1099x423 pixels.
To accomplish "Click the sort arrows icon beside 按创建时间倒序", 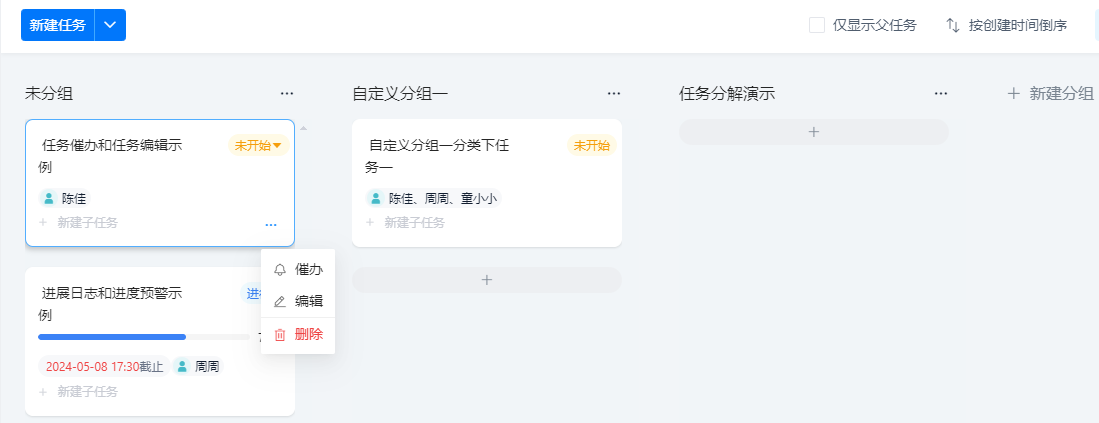I will [953, 25].
